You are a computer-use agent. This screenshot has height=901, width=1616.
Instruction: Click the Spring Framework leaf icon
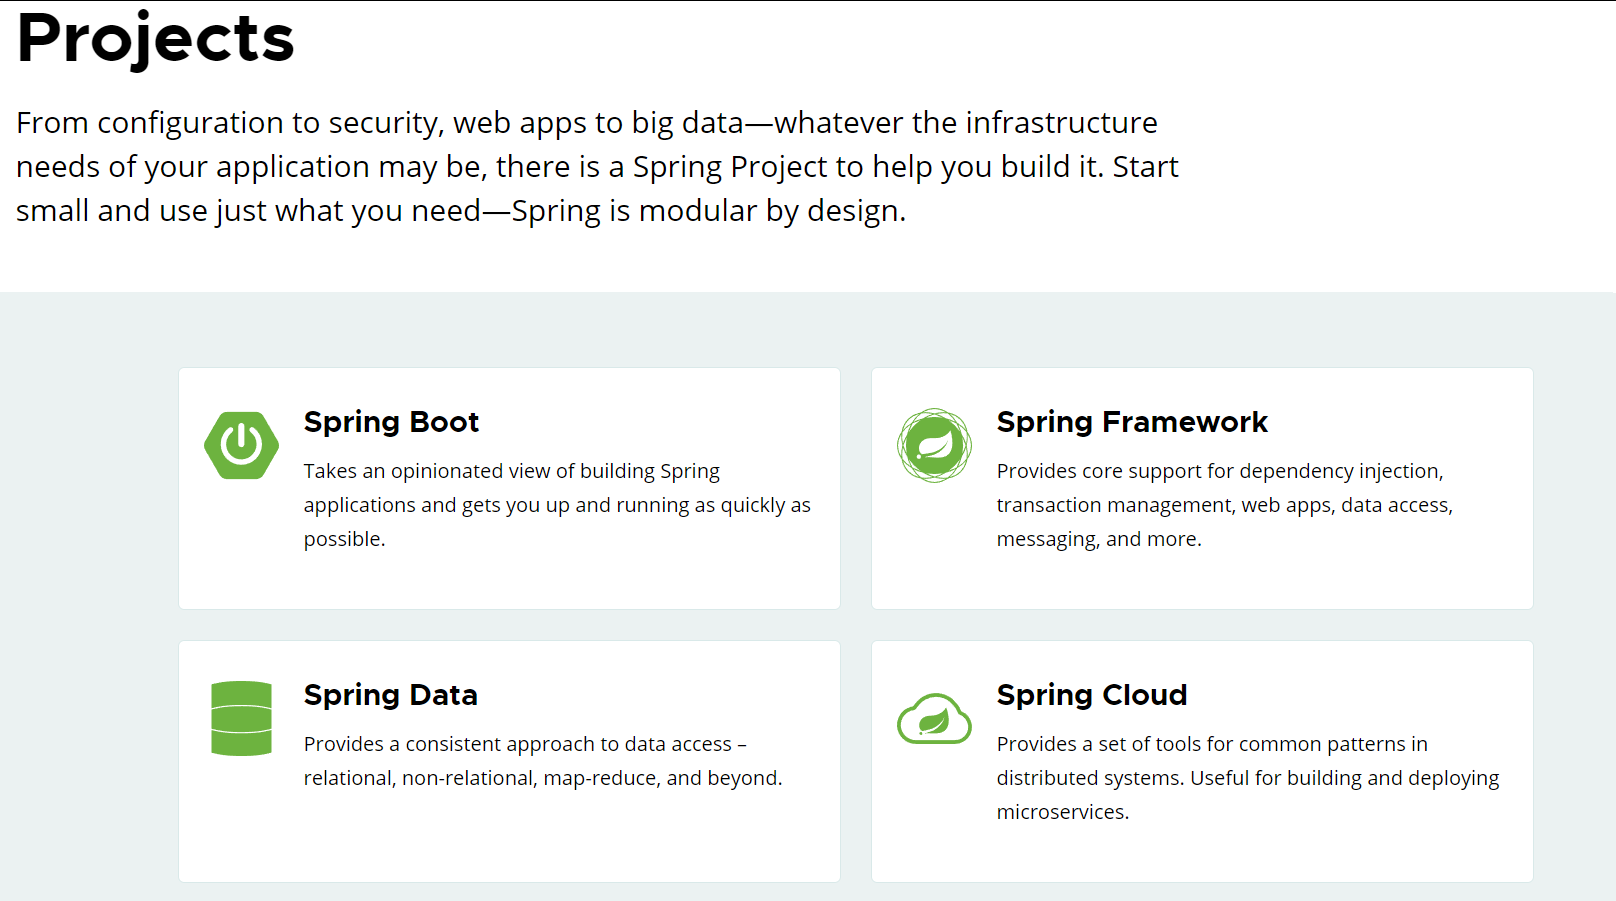[934, 445]
